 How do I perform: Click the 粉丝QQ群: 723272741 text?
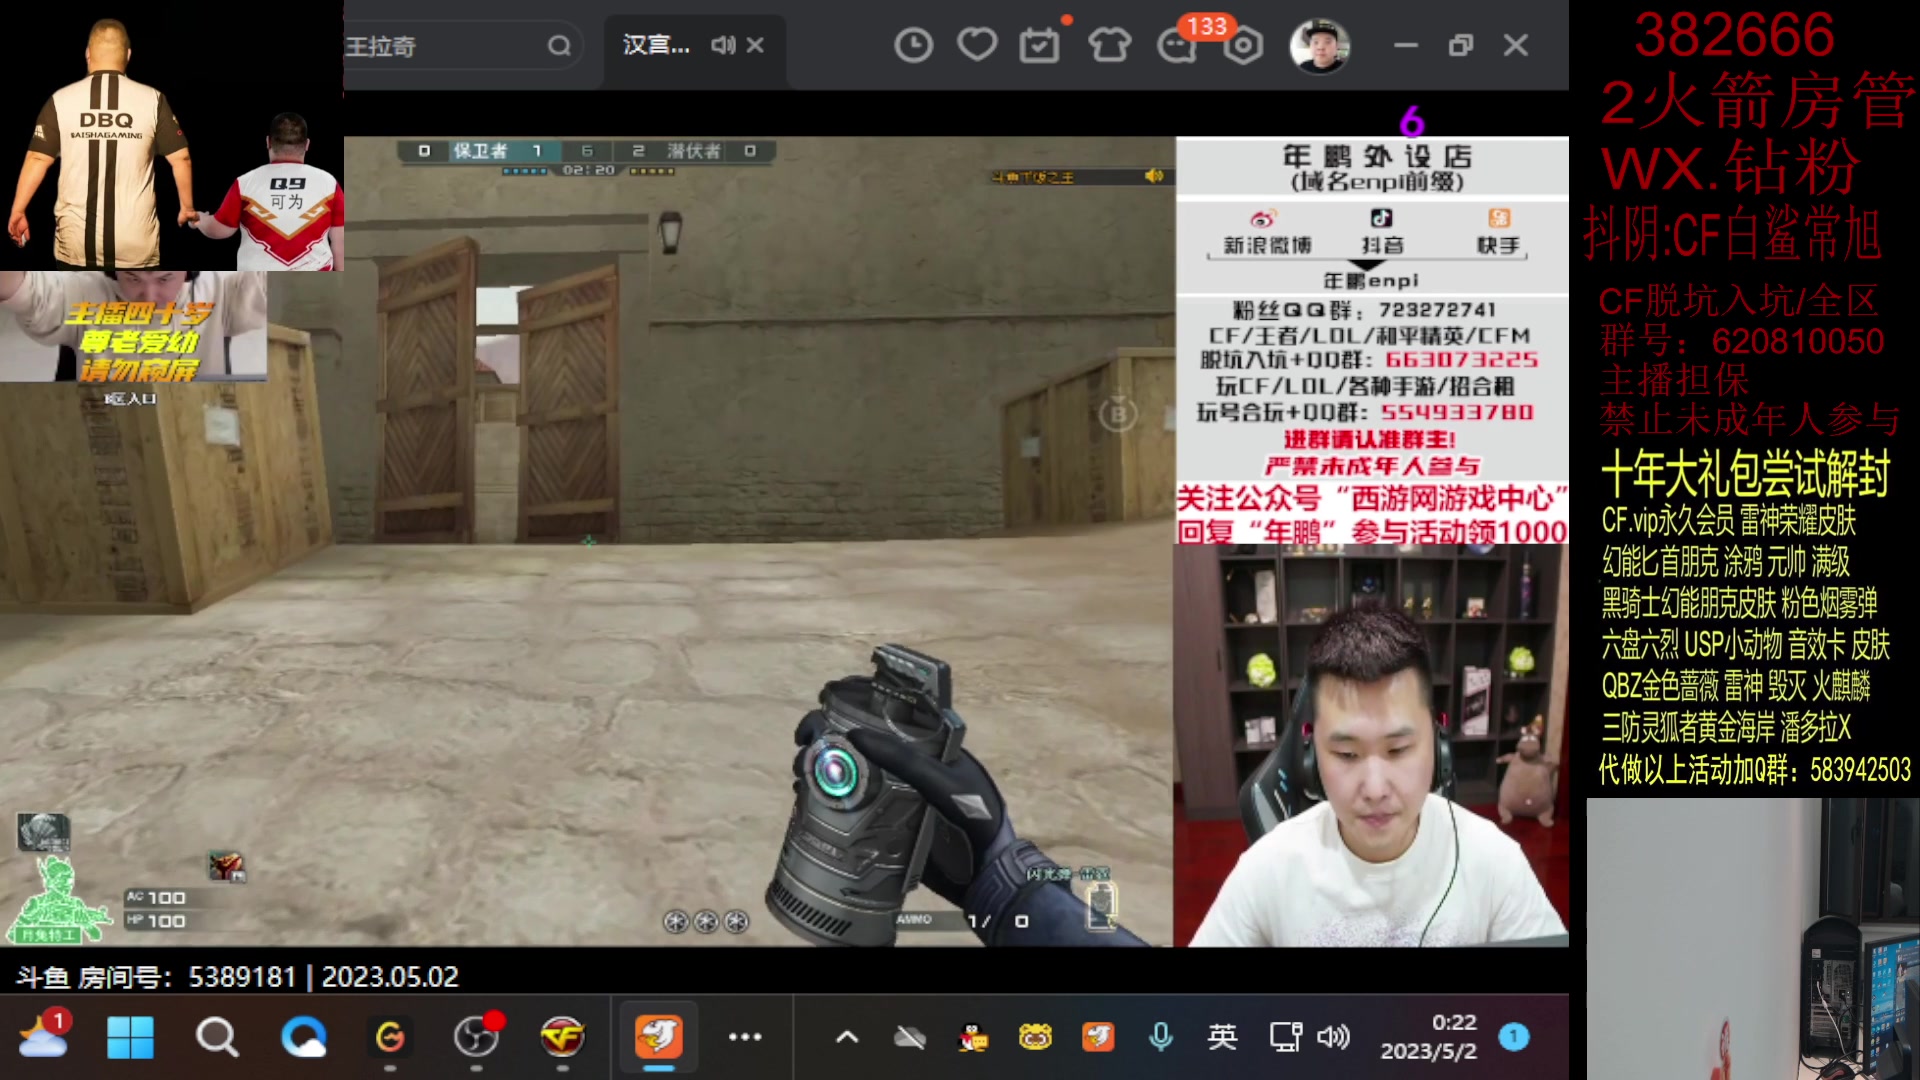pyautogui.click(x=1364, y=310)
